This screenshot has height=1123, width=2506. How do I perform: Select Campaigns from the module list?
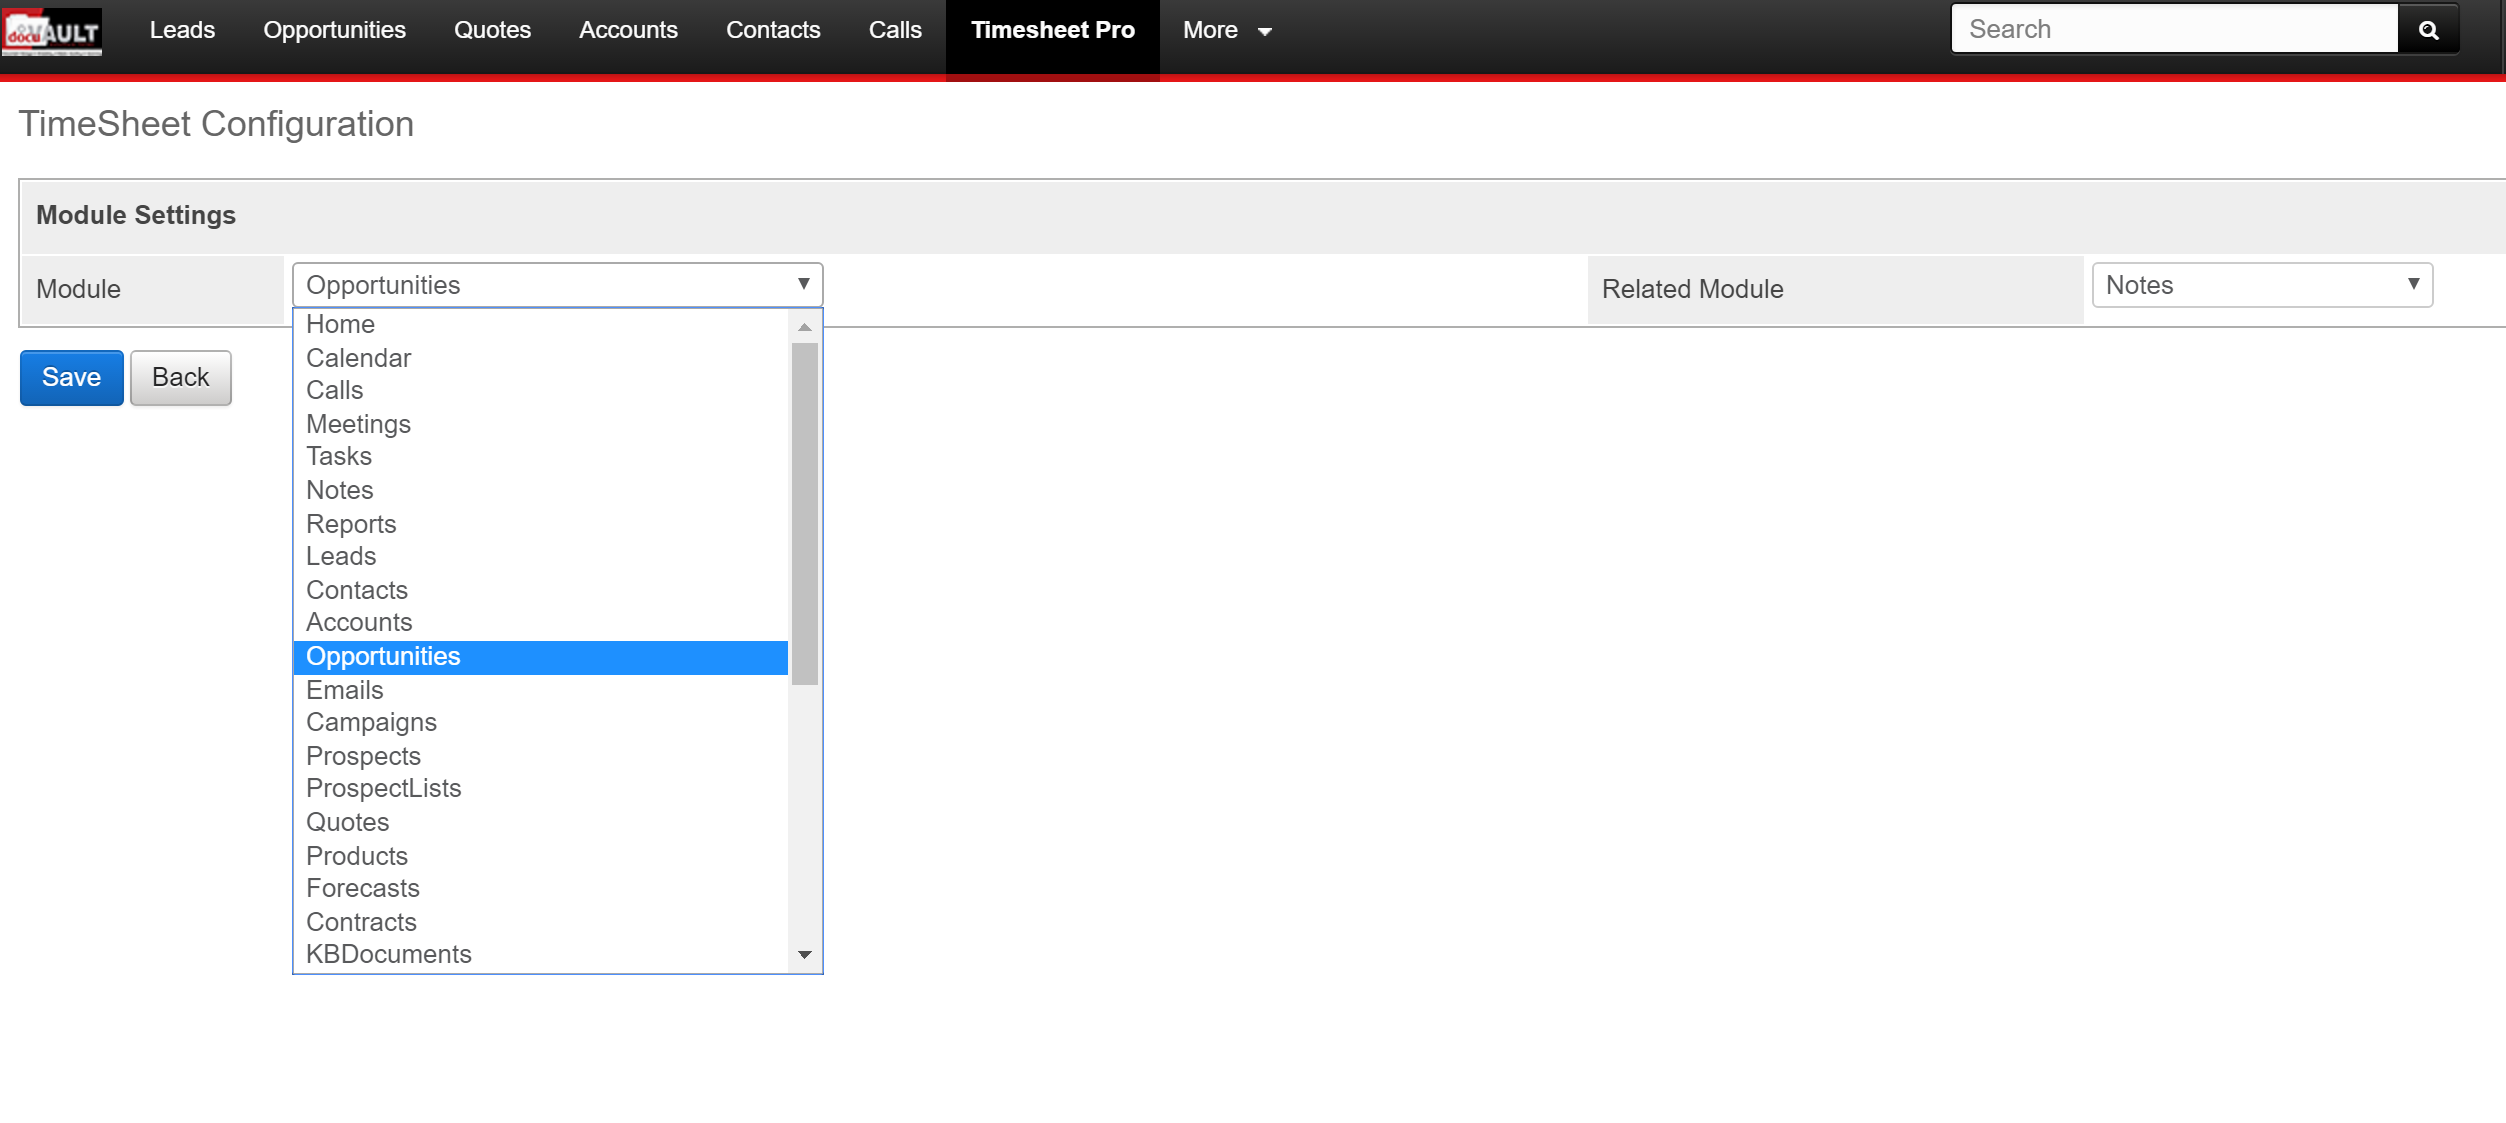(x=371, y=722)
